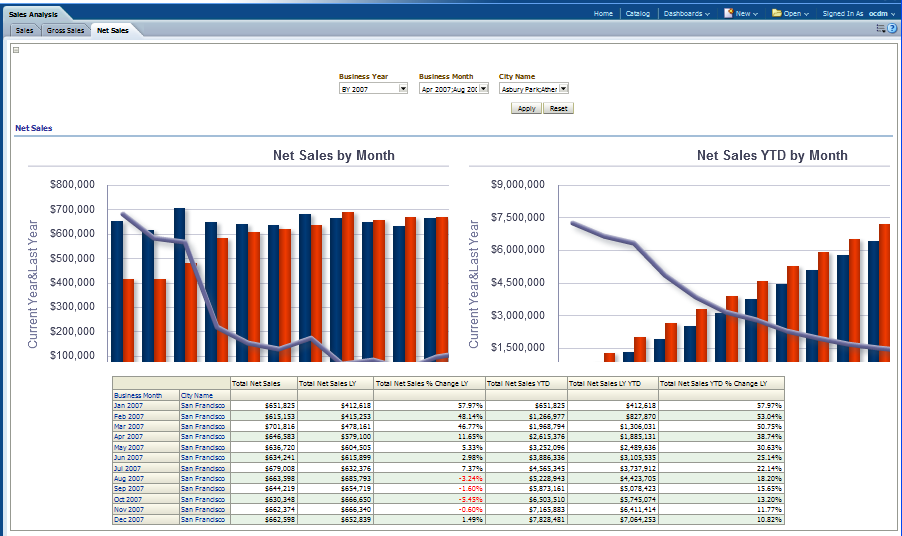Switch to the Sales tab
Viewport: 902px width, 536px height.
pyautogui.click(x=24, y=30)
